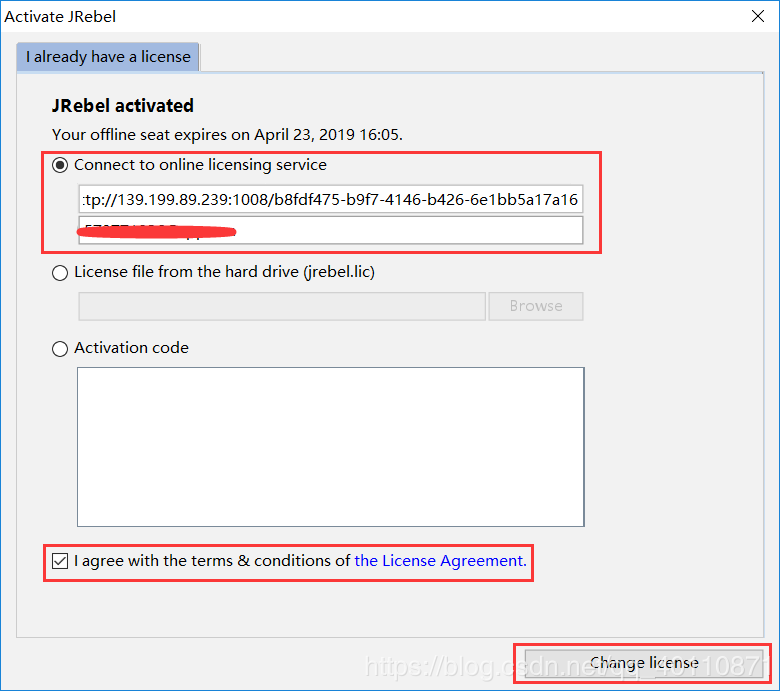Screen dimensions: 780x691
Task: Click the 'JRebel activated' heading
Action: [123, 105]
